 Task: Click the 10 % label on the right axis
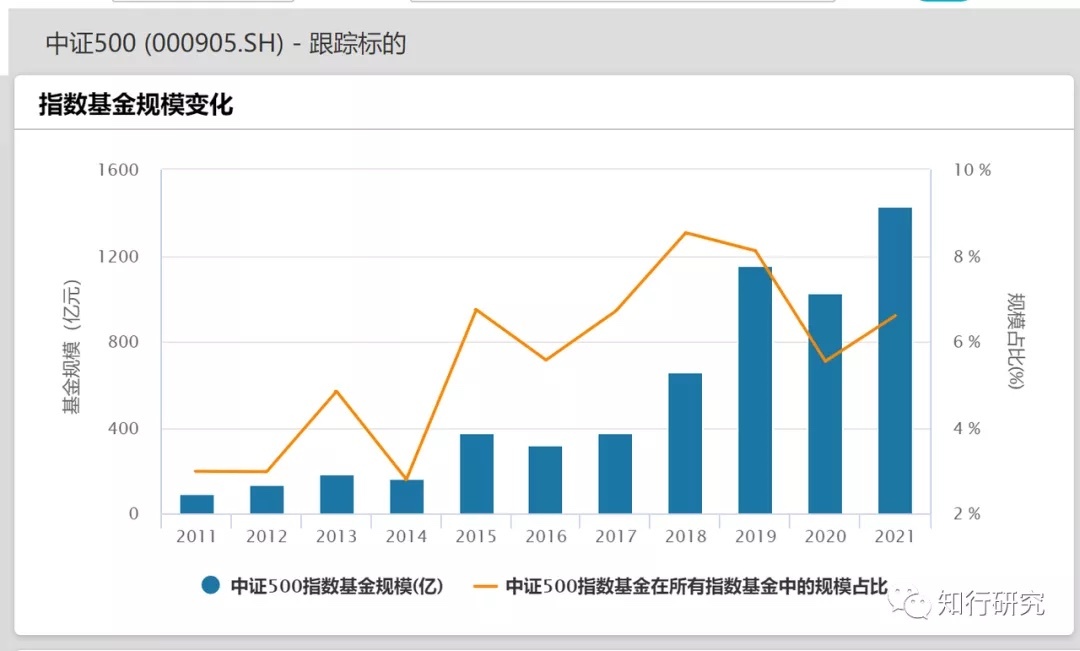tap(972, 171)
